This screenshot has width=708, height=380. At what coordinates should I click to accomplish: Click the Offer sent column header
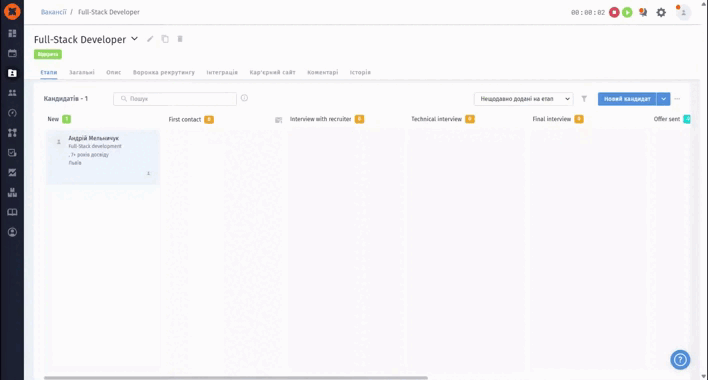click(667, 119)
